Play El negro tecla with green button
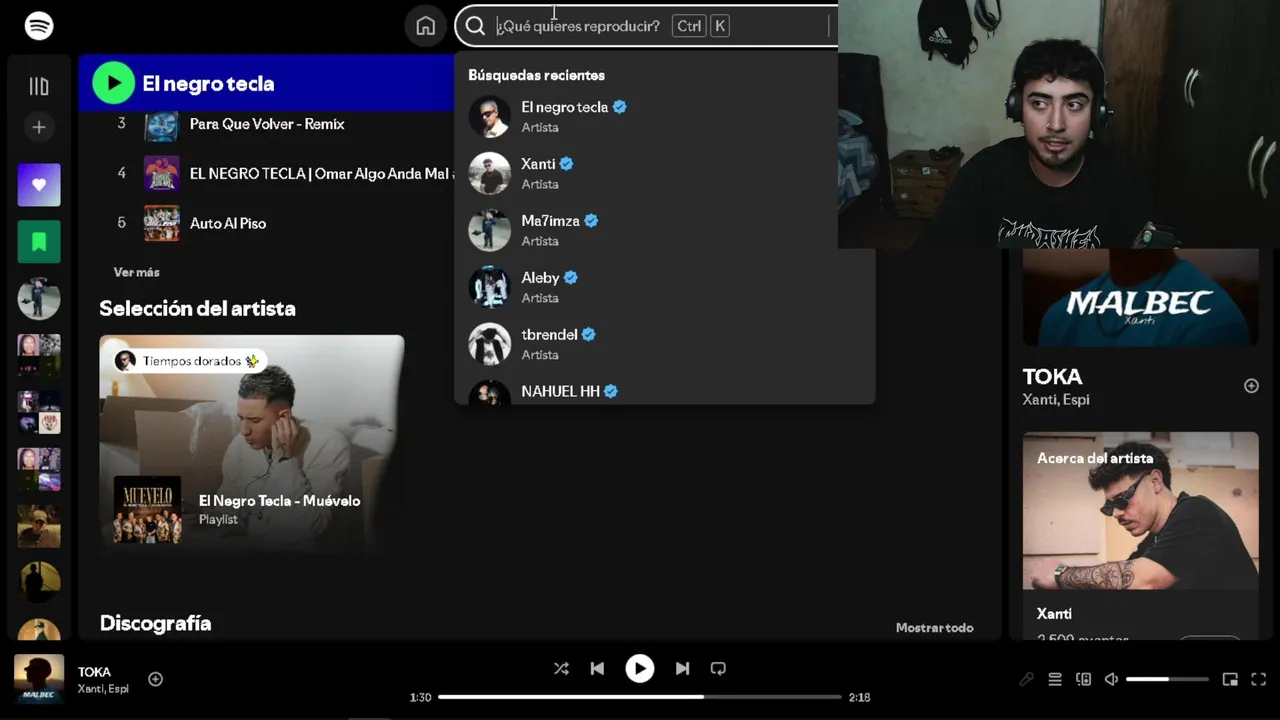Image resolution: width=1280 pixels, height=720 pixels. (114, 83)
